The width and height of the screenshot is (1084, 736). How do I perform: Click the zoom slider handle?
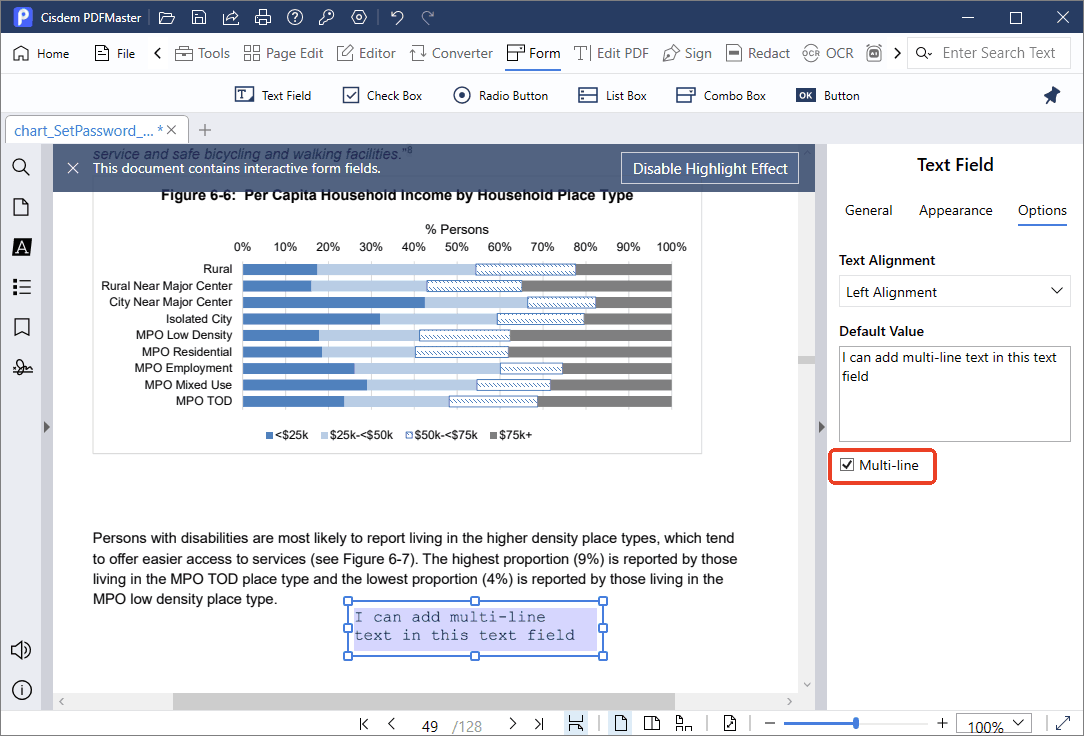point(856,723)
